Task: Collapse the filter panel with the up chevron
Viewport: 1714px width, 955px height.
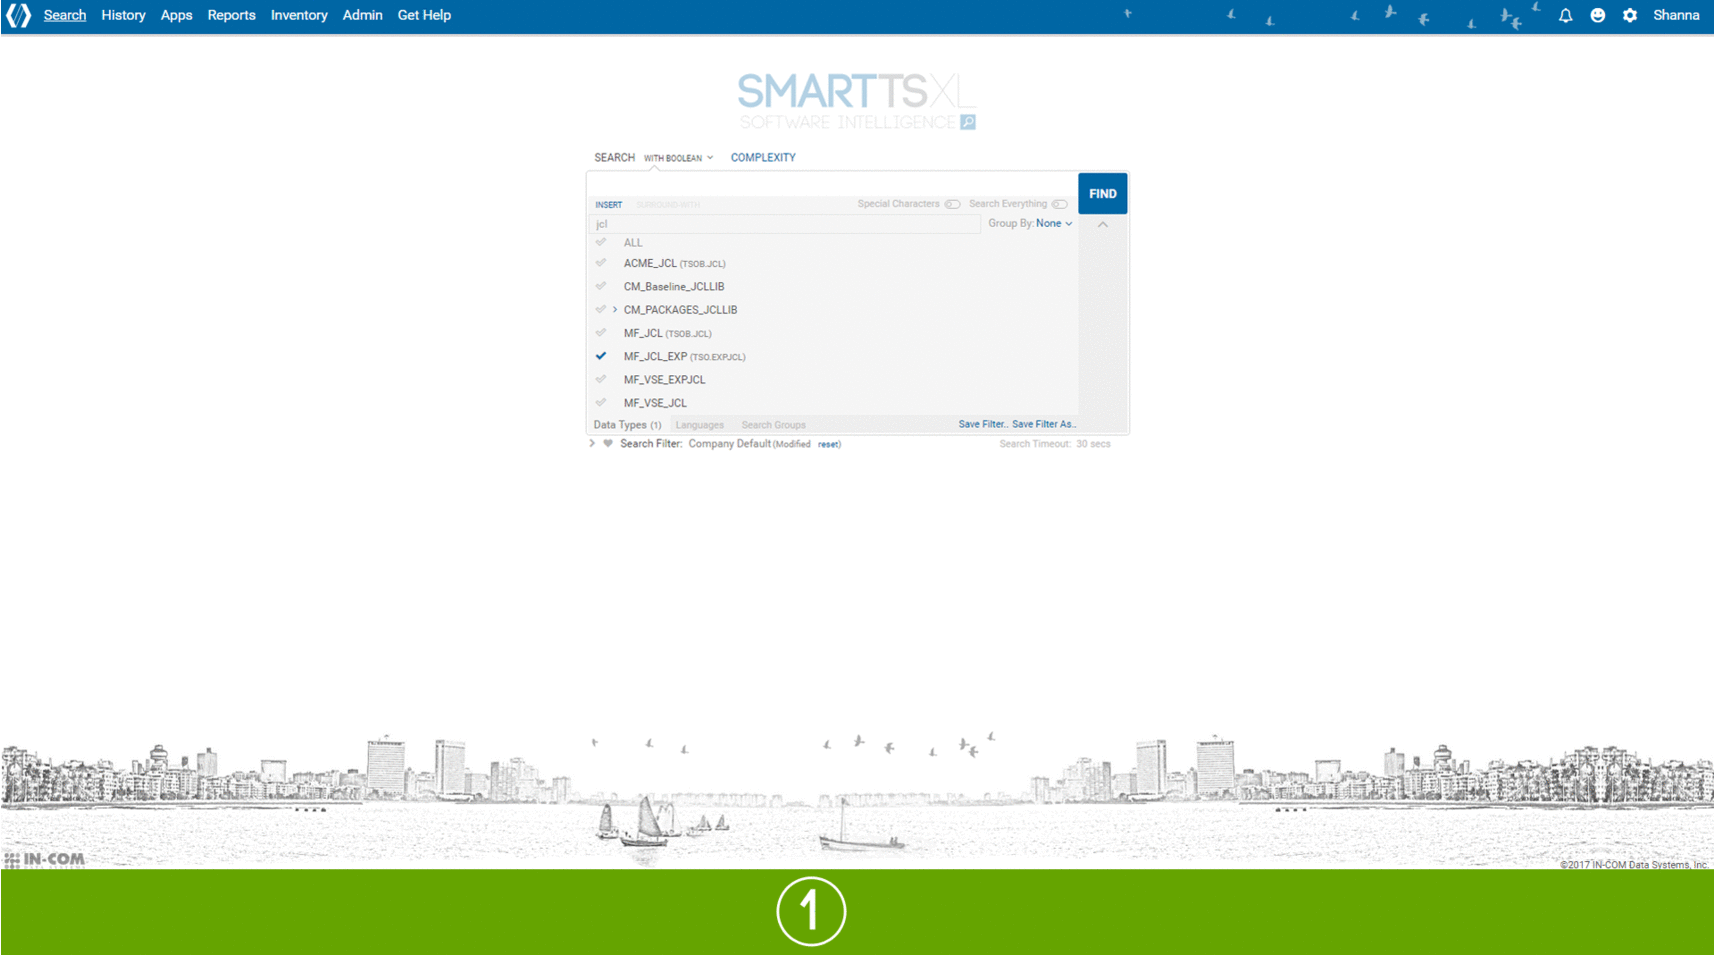Action: pyautogui.click(x=1102, y=224)
